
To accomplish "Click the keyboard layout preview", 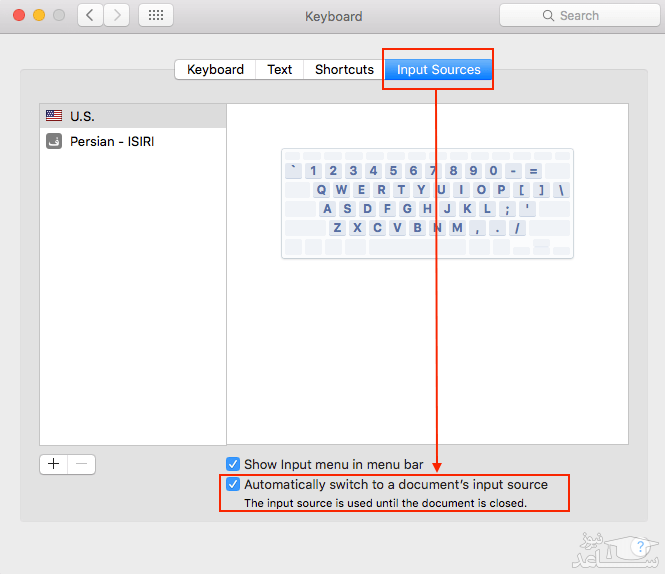I will click(427, 203).
